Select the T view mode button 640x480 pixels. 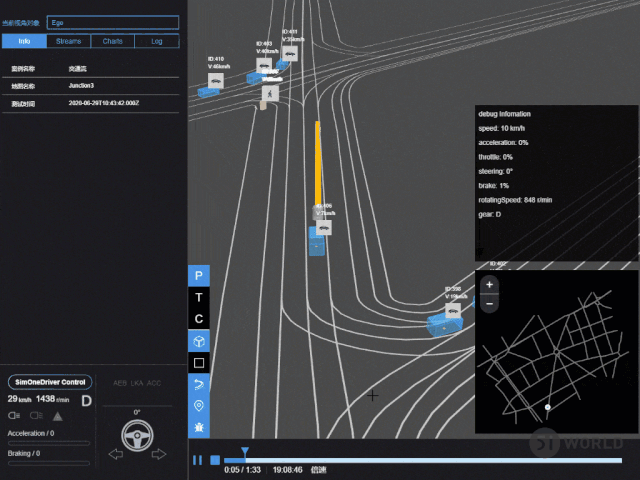pos(199,297)
